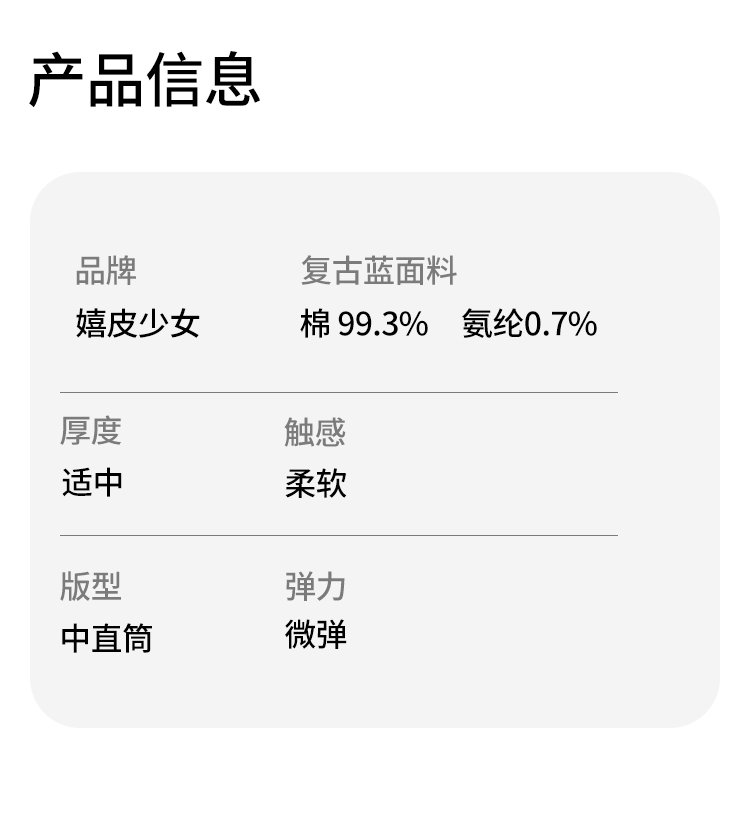This screenshot has width=750, height=813.
Task: Select the 99.3% cotton percentage
Action: point(383,324)
